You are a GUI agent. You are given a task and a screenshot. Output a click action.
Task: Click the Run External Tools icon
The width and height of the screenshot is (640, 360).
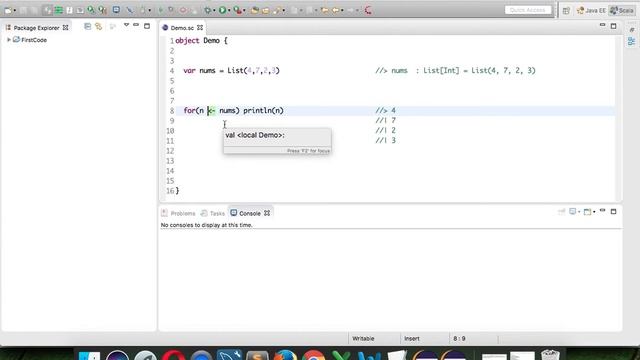pyautogui.click(x=237, y=10)
